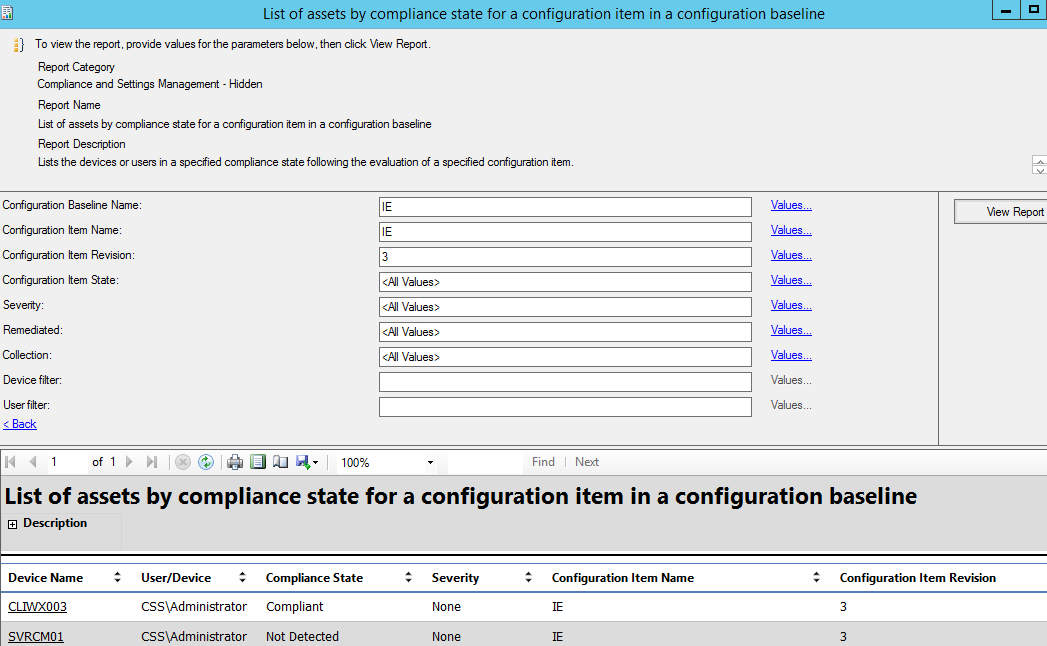Click the Back link

click(x=20, y=424)
